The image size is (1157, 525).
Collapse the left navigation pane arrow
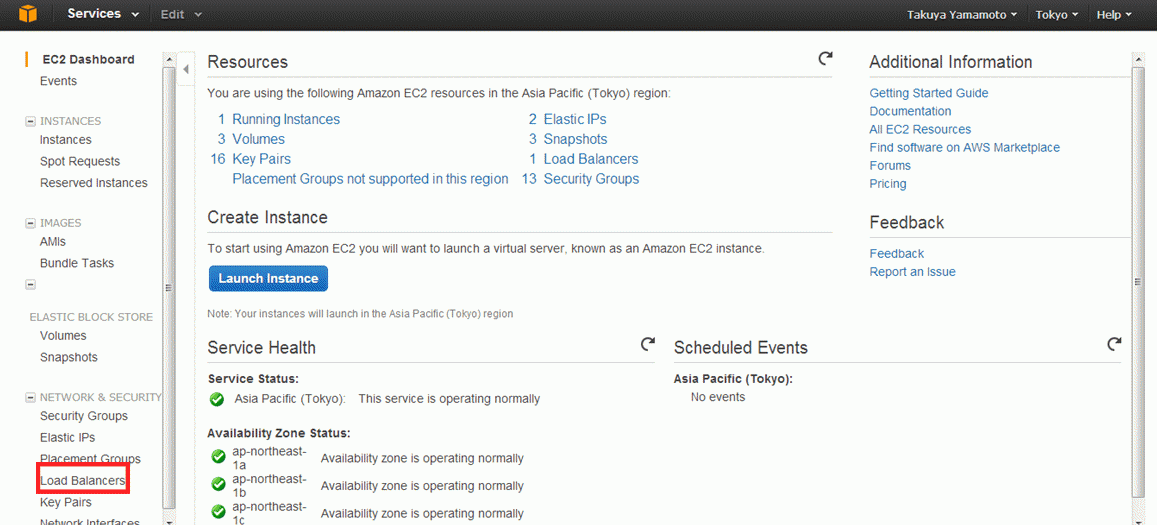tap(186, 69)
